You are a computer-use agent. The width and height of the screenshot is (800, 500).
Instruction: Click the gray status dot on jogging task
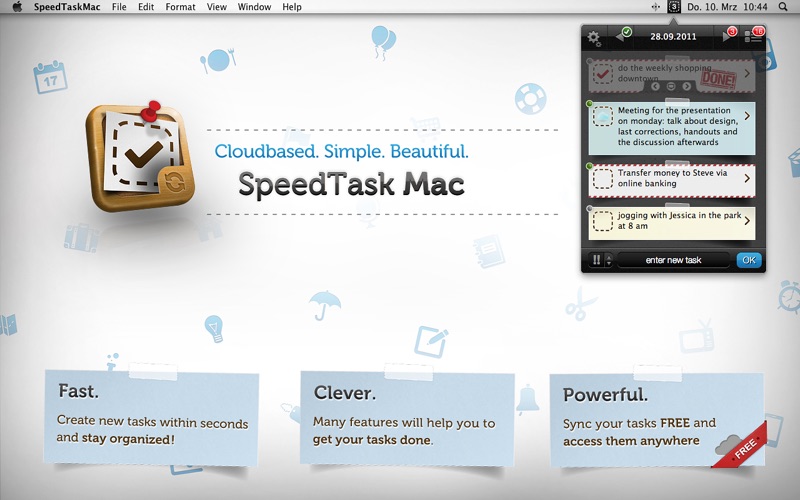[x=589, y=208]
